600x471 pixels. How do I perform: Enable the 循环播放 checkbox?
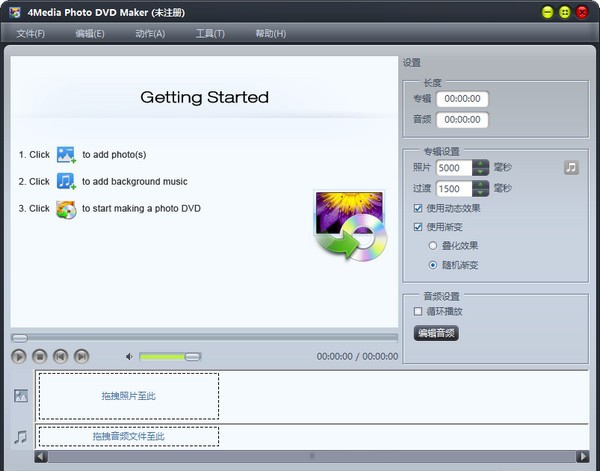click(418, 311)
